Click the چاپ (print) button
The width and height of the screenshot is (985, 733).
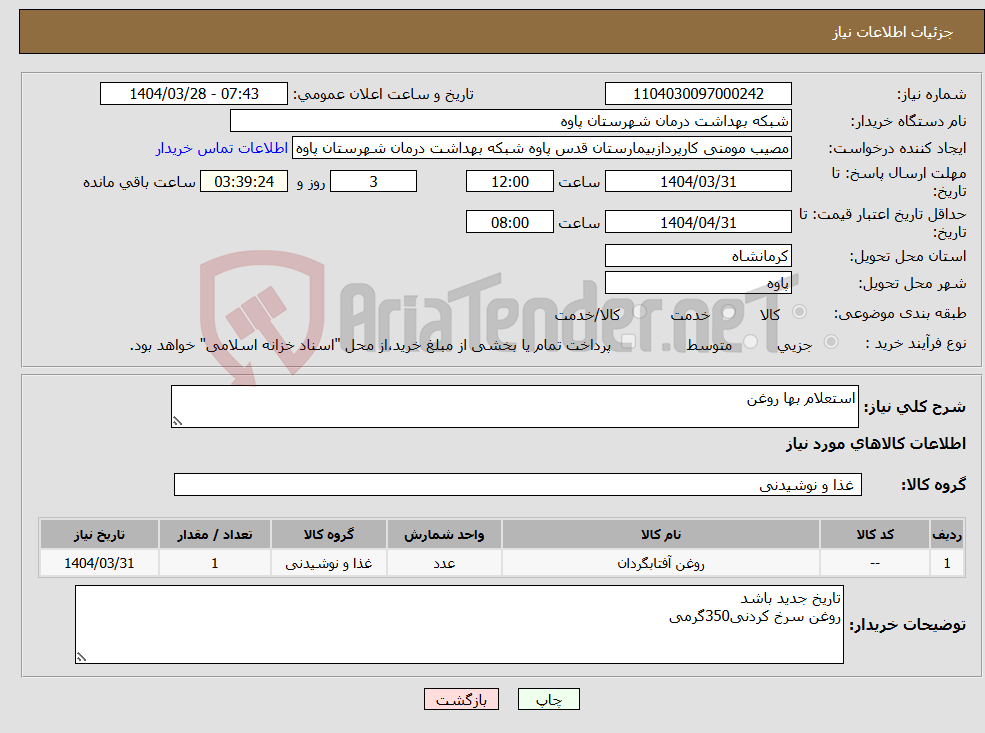point(548,699)
